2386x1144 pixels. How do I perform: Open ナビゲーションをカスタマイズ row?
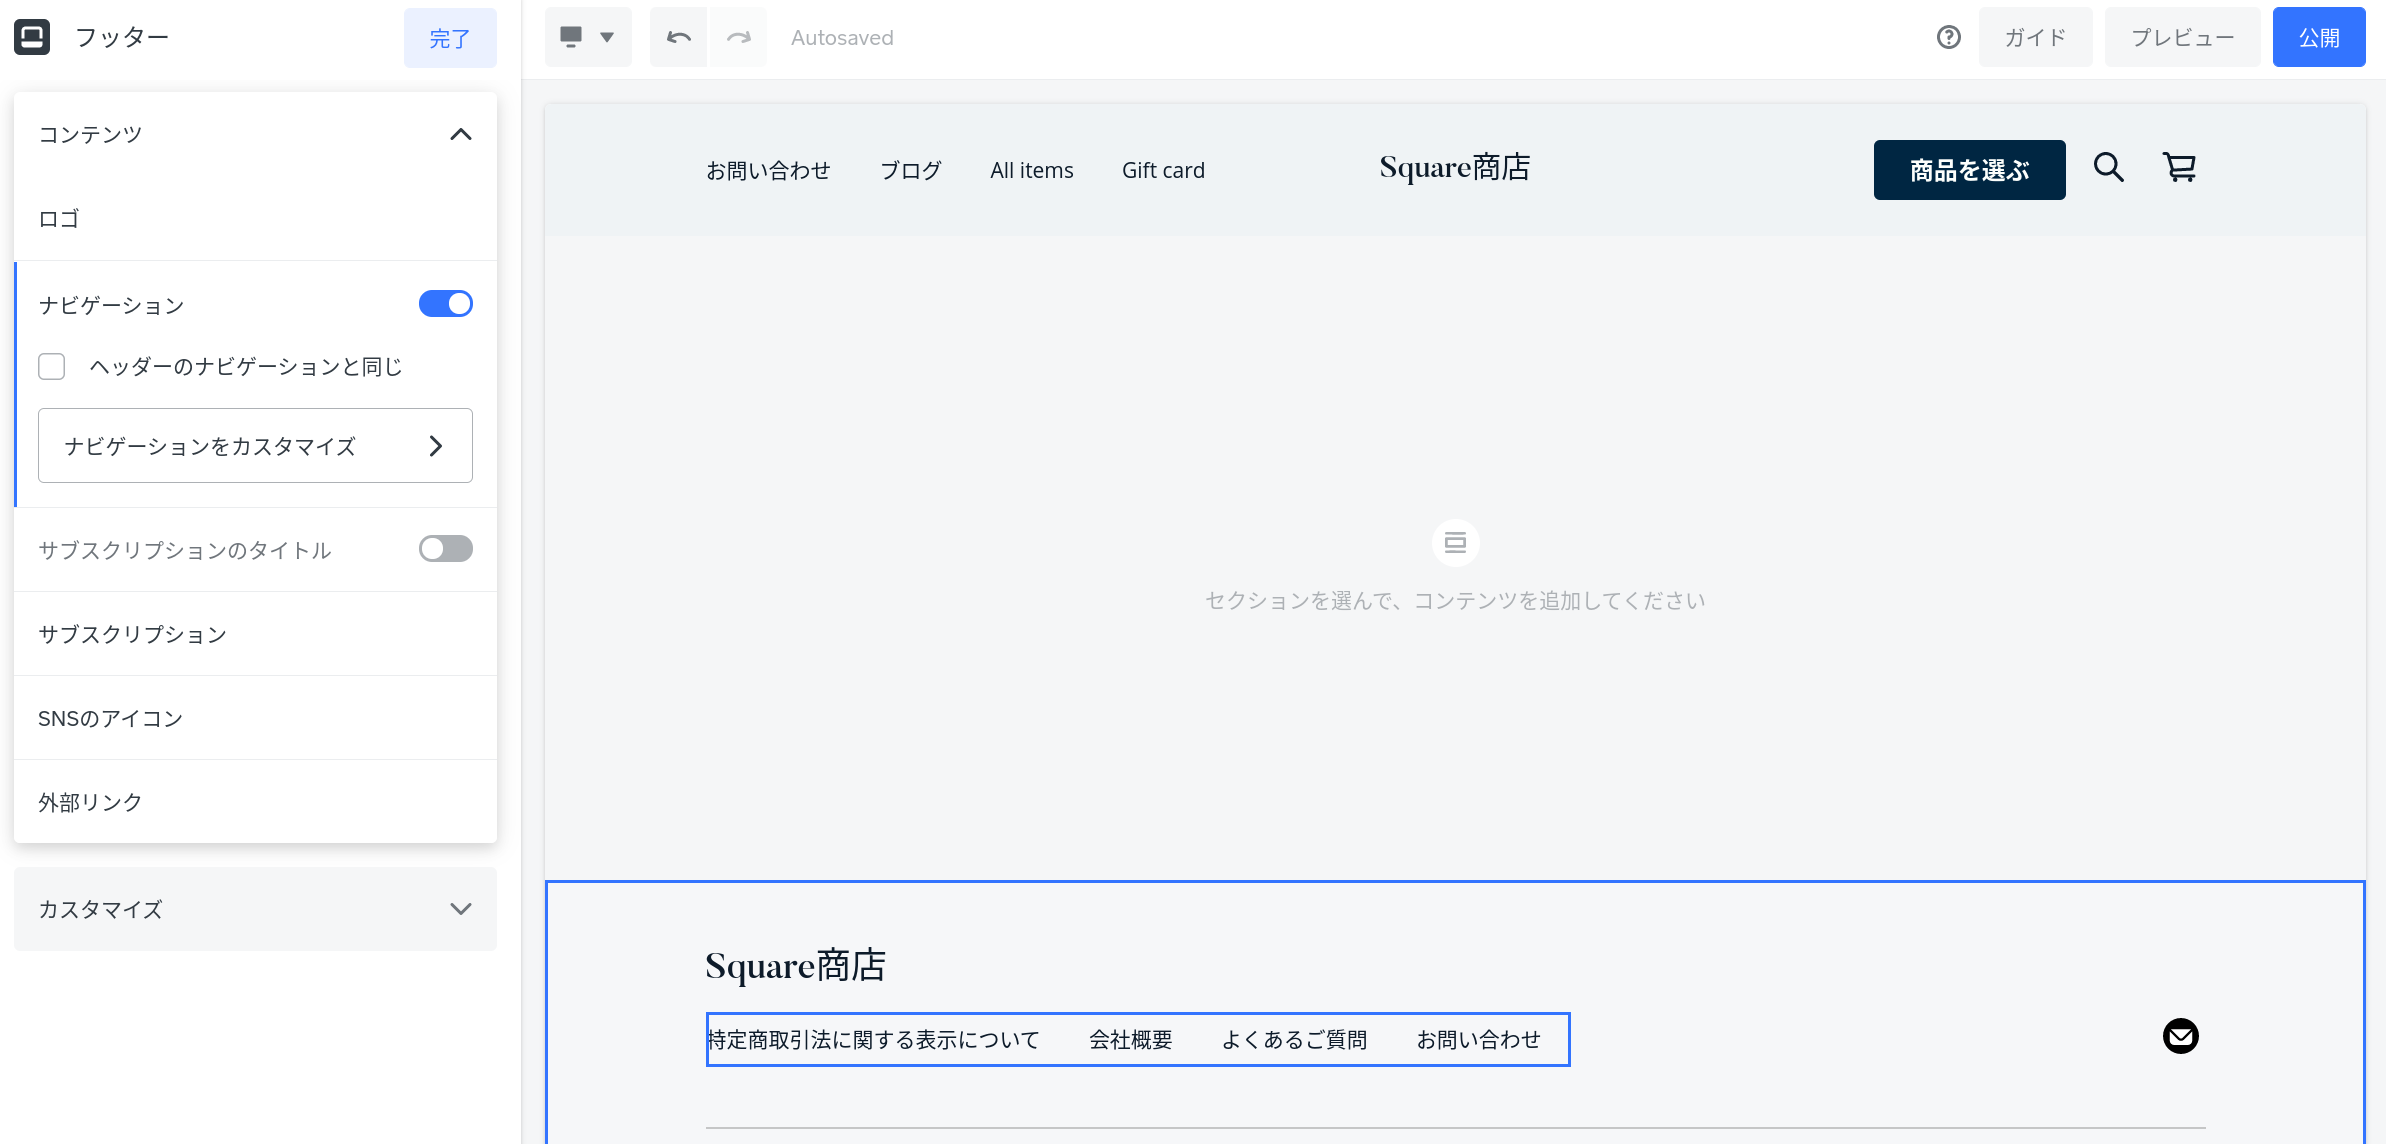click(x=255, y=446)
